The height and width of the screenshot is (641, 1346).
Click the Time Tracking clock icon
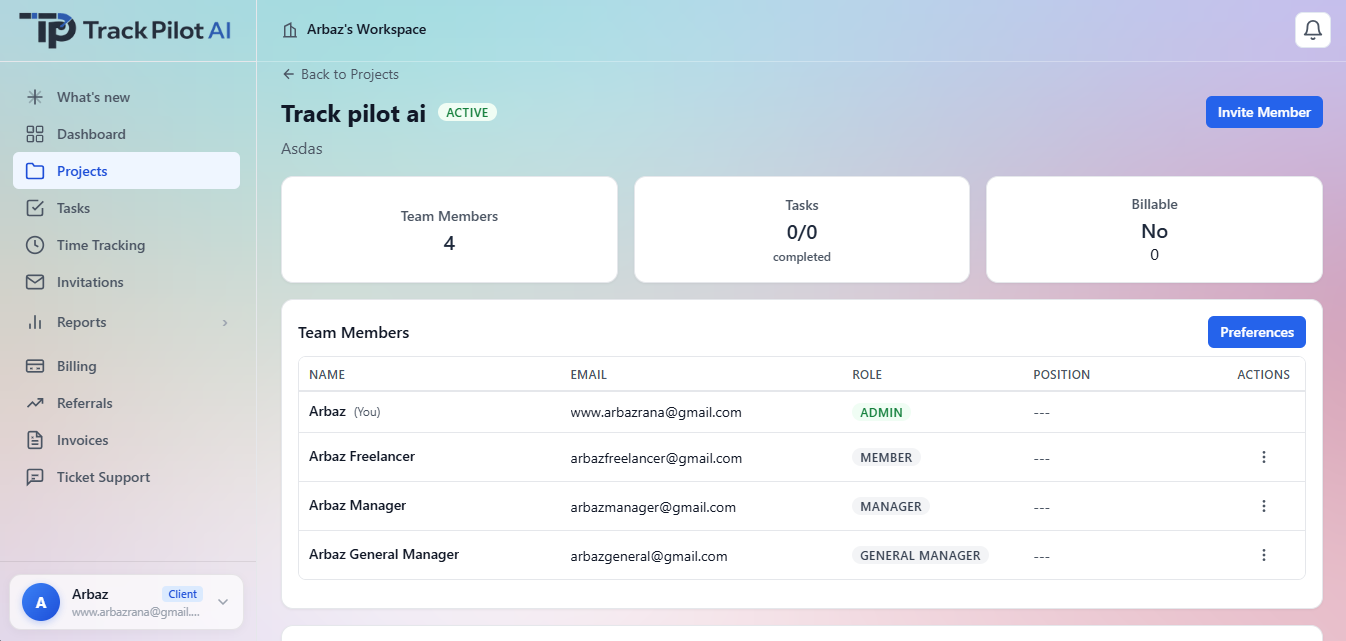[35, 245]
